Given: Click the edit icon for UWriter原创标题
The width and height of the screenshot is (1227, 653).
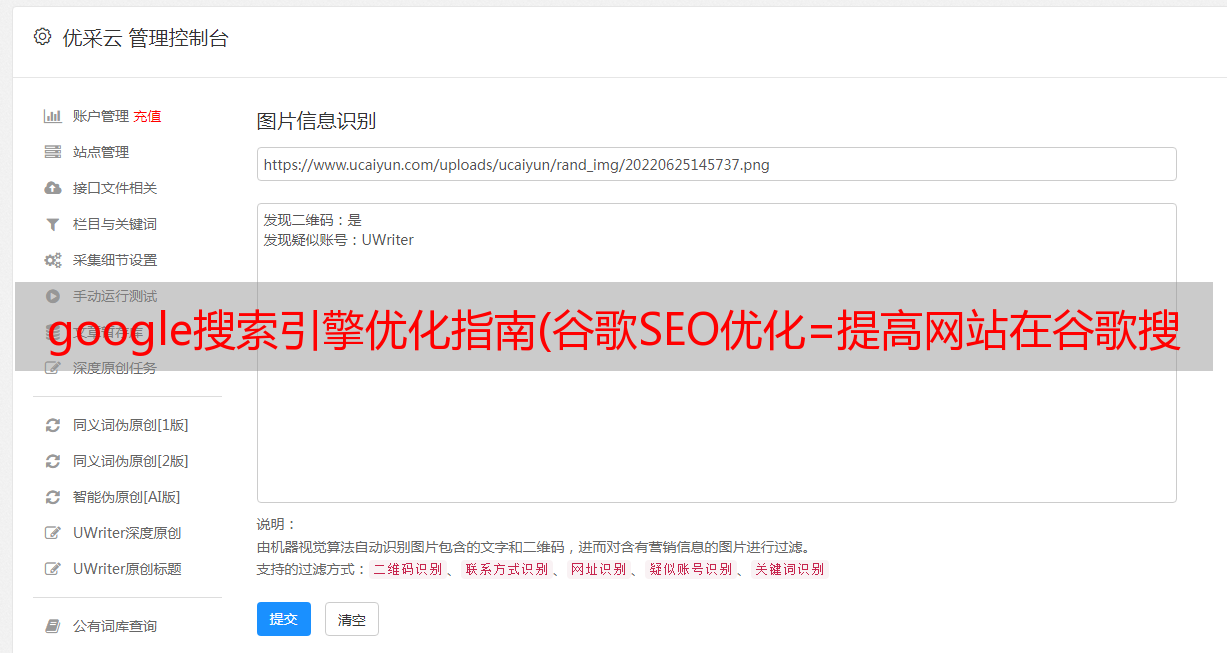Looking at the screenshot, I should [53, 569].
